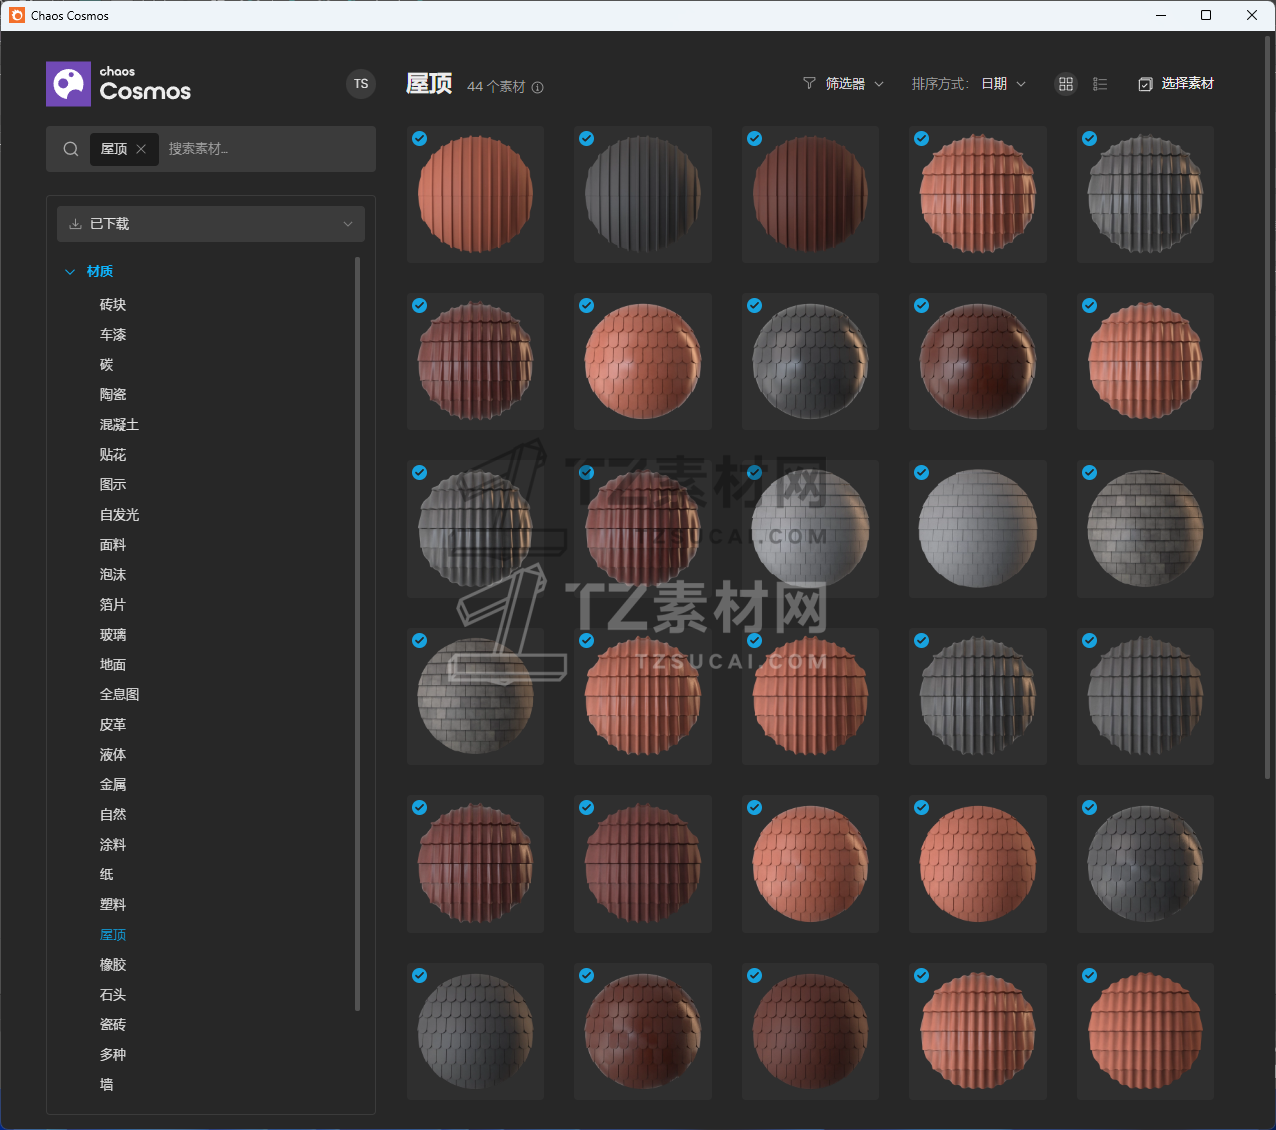Select the 图示 category

[x=113, y=485]
